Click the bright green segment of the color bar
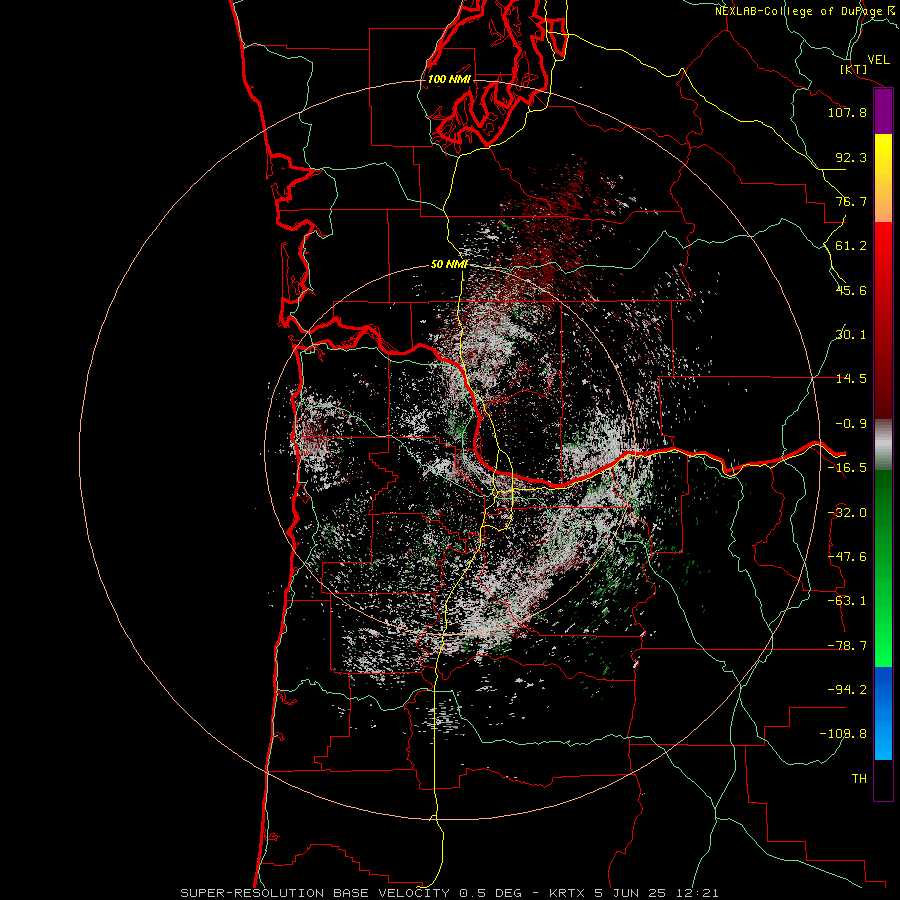Screen dimensions: 900x900 pyautogui.click(x=883, y=568)
